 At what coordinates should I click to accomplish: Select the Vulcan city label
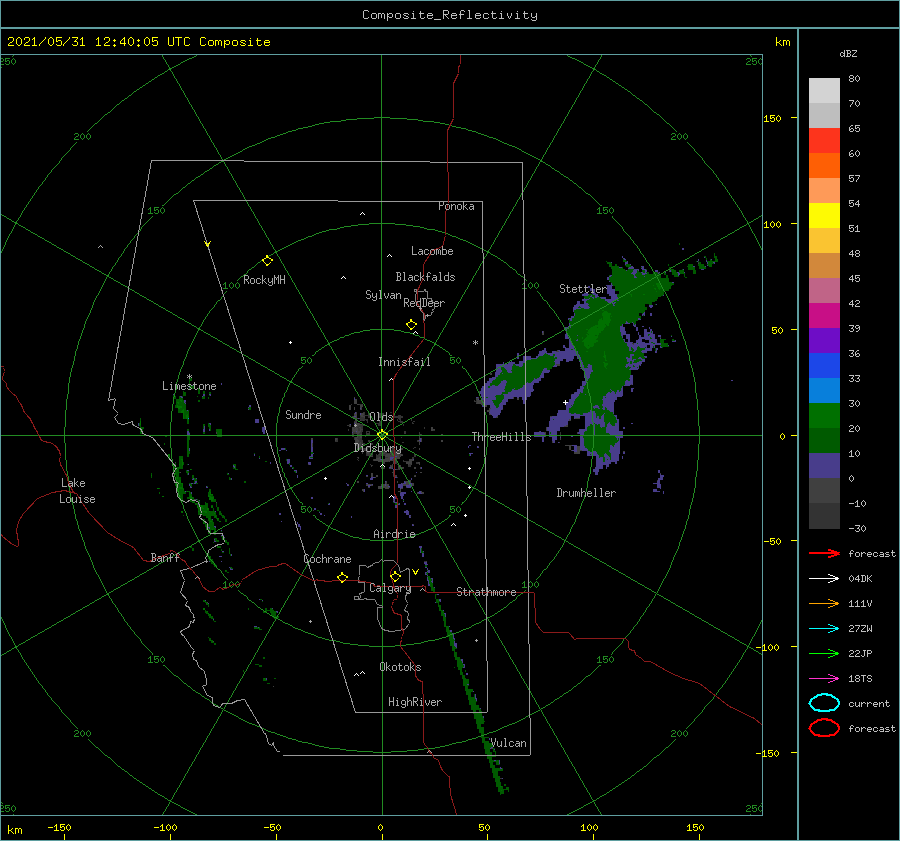coord(508,743)
